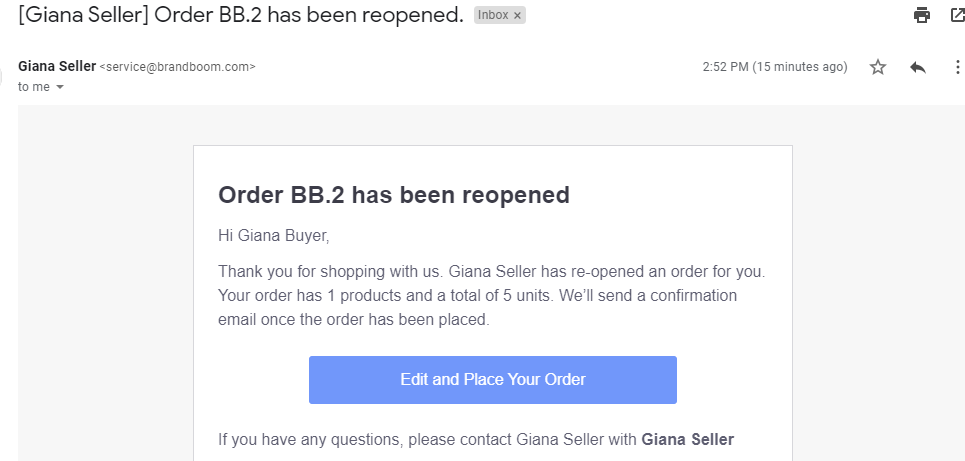Click 'Order BB.2 has been reopened' bold heading

(x=394, y=195)
